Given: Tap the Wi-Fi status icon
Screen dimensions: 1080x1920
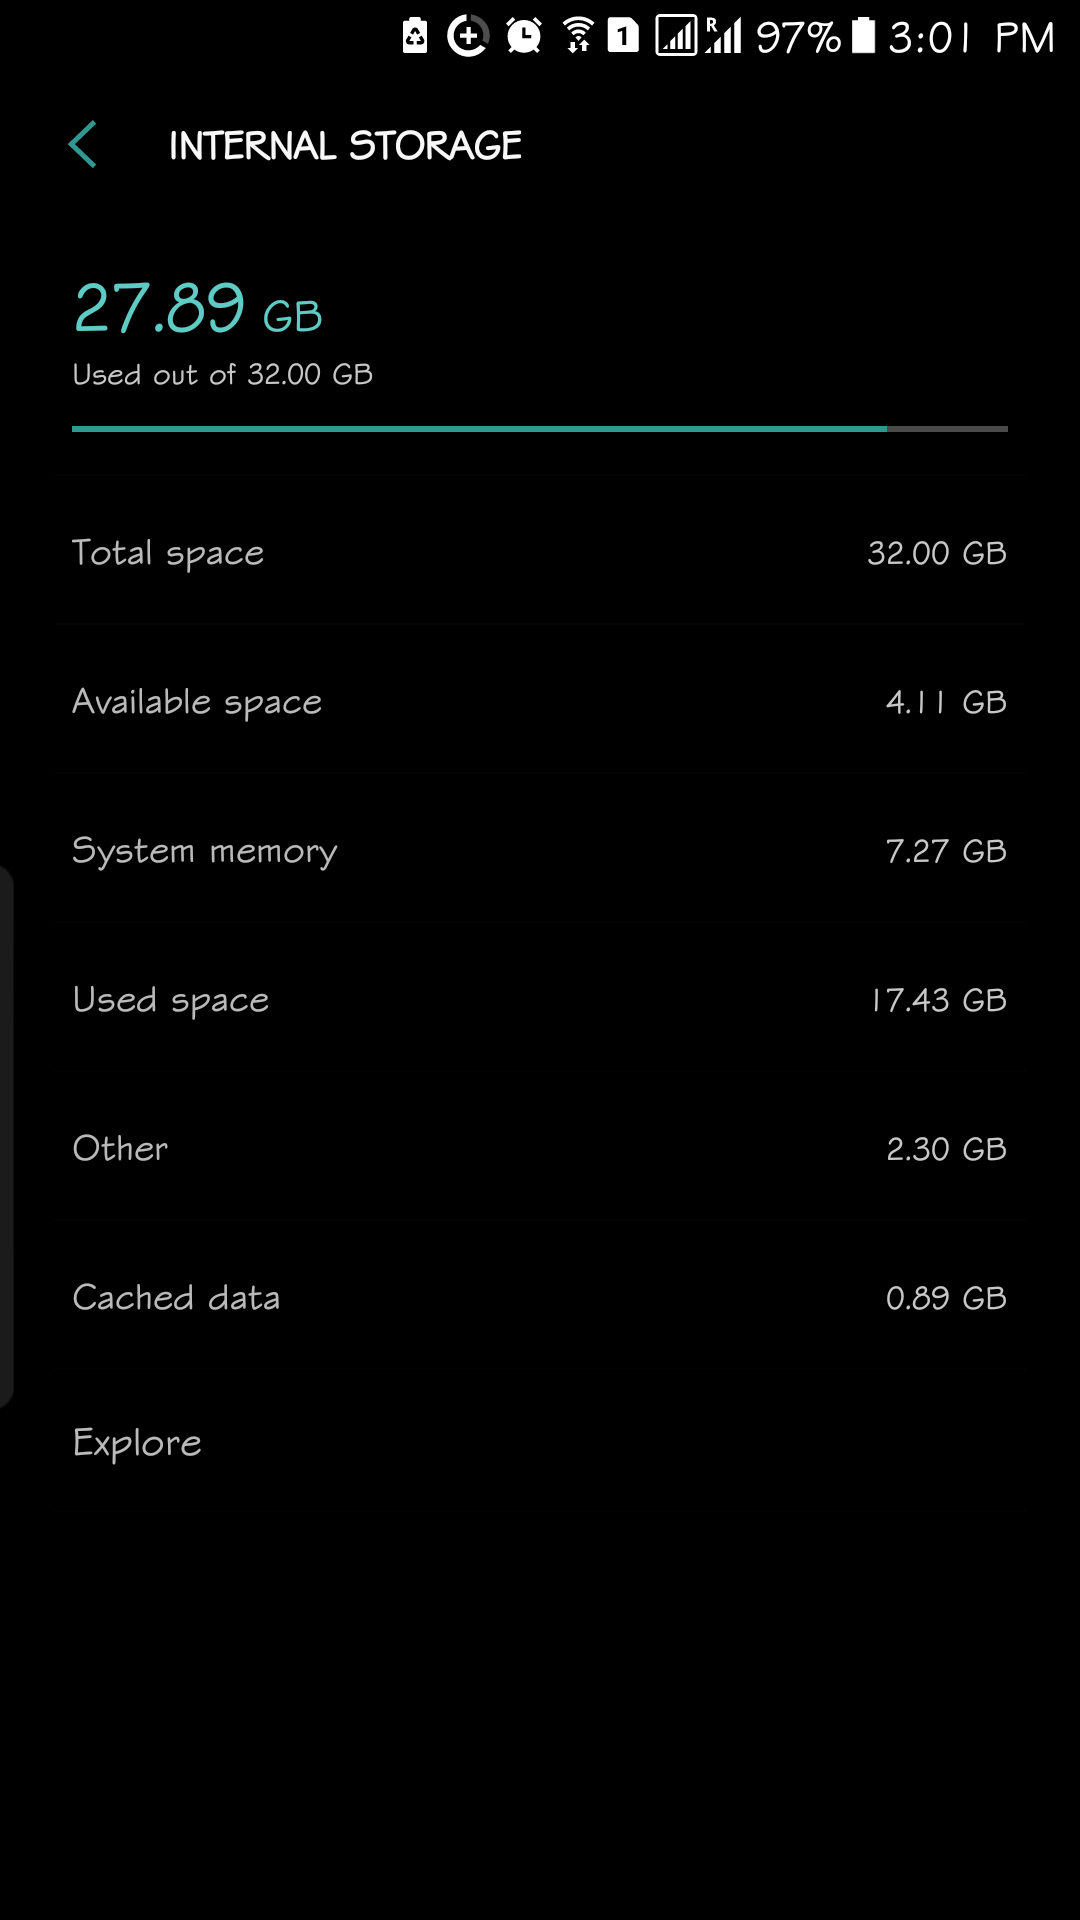Looking at the screenshot, I should click(578, 37).
